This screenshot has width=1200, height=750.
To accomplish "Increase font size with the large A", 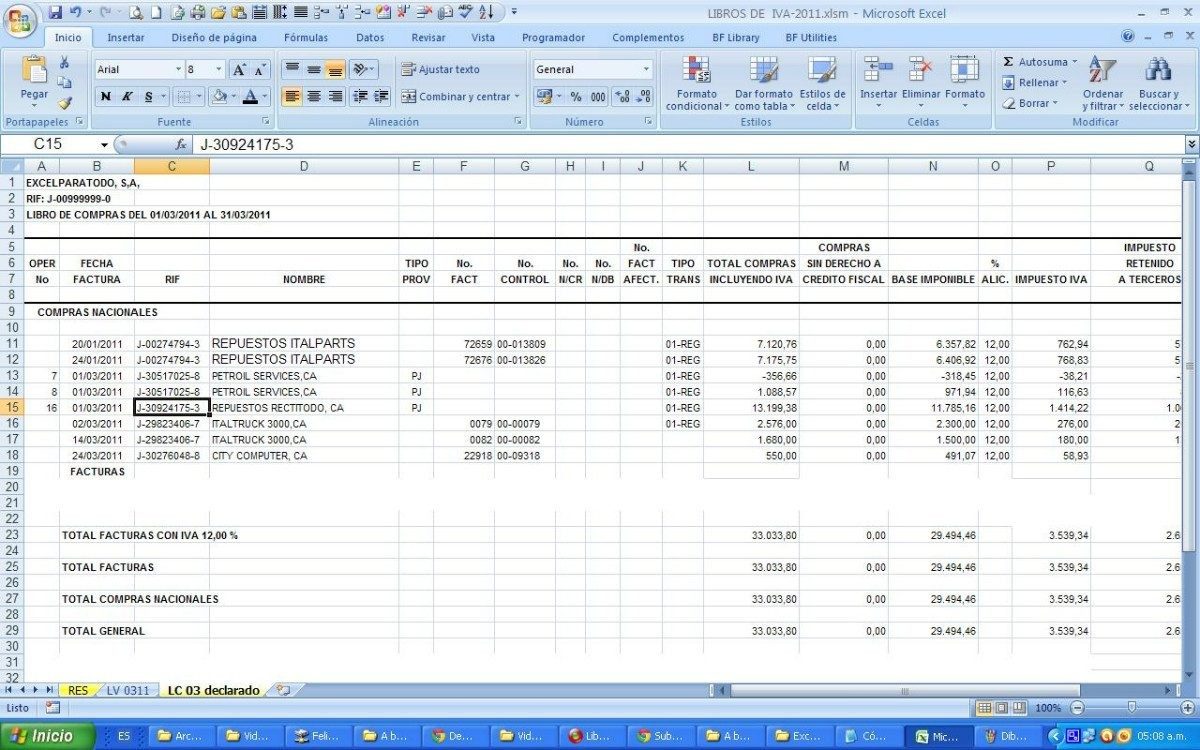I will [x=238, y=70].
